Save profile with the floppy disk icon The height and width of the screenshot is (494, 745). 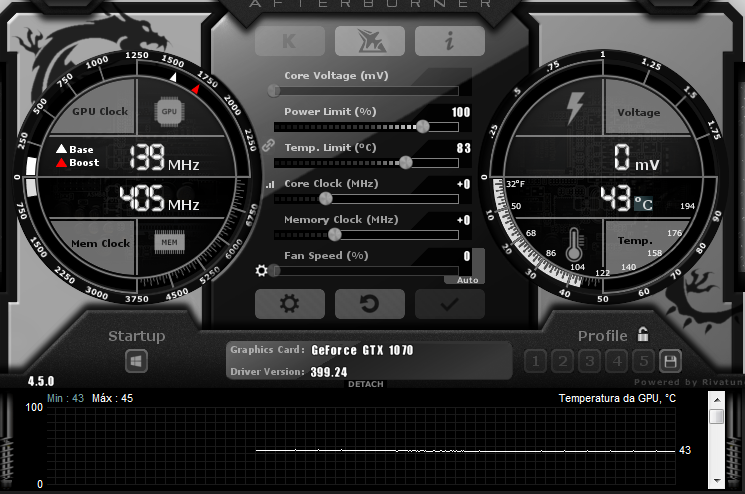pos(670,361)
